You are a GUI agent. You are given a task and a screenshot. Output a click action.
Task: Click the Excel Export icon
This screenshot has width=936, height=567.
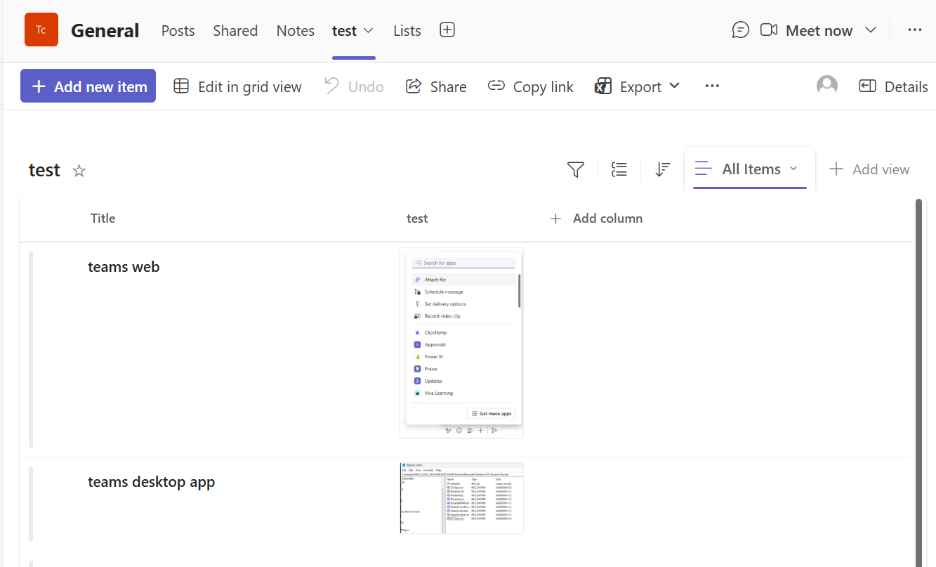[x=603, y=86]
